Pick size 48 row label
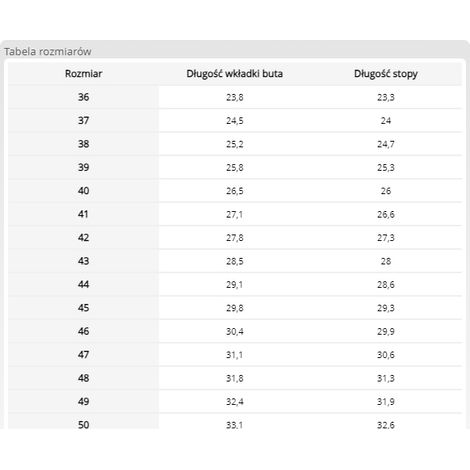The height and width of the screenshot is (470, 470). click(83, 378)
